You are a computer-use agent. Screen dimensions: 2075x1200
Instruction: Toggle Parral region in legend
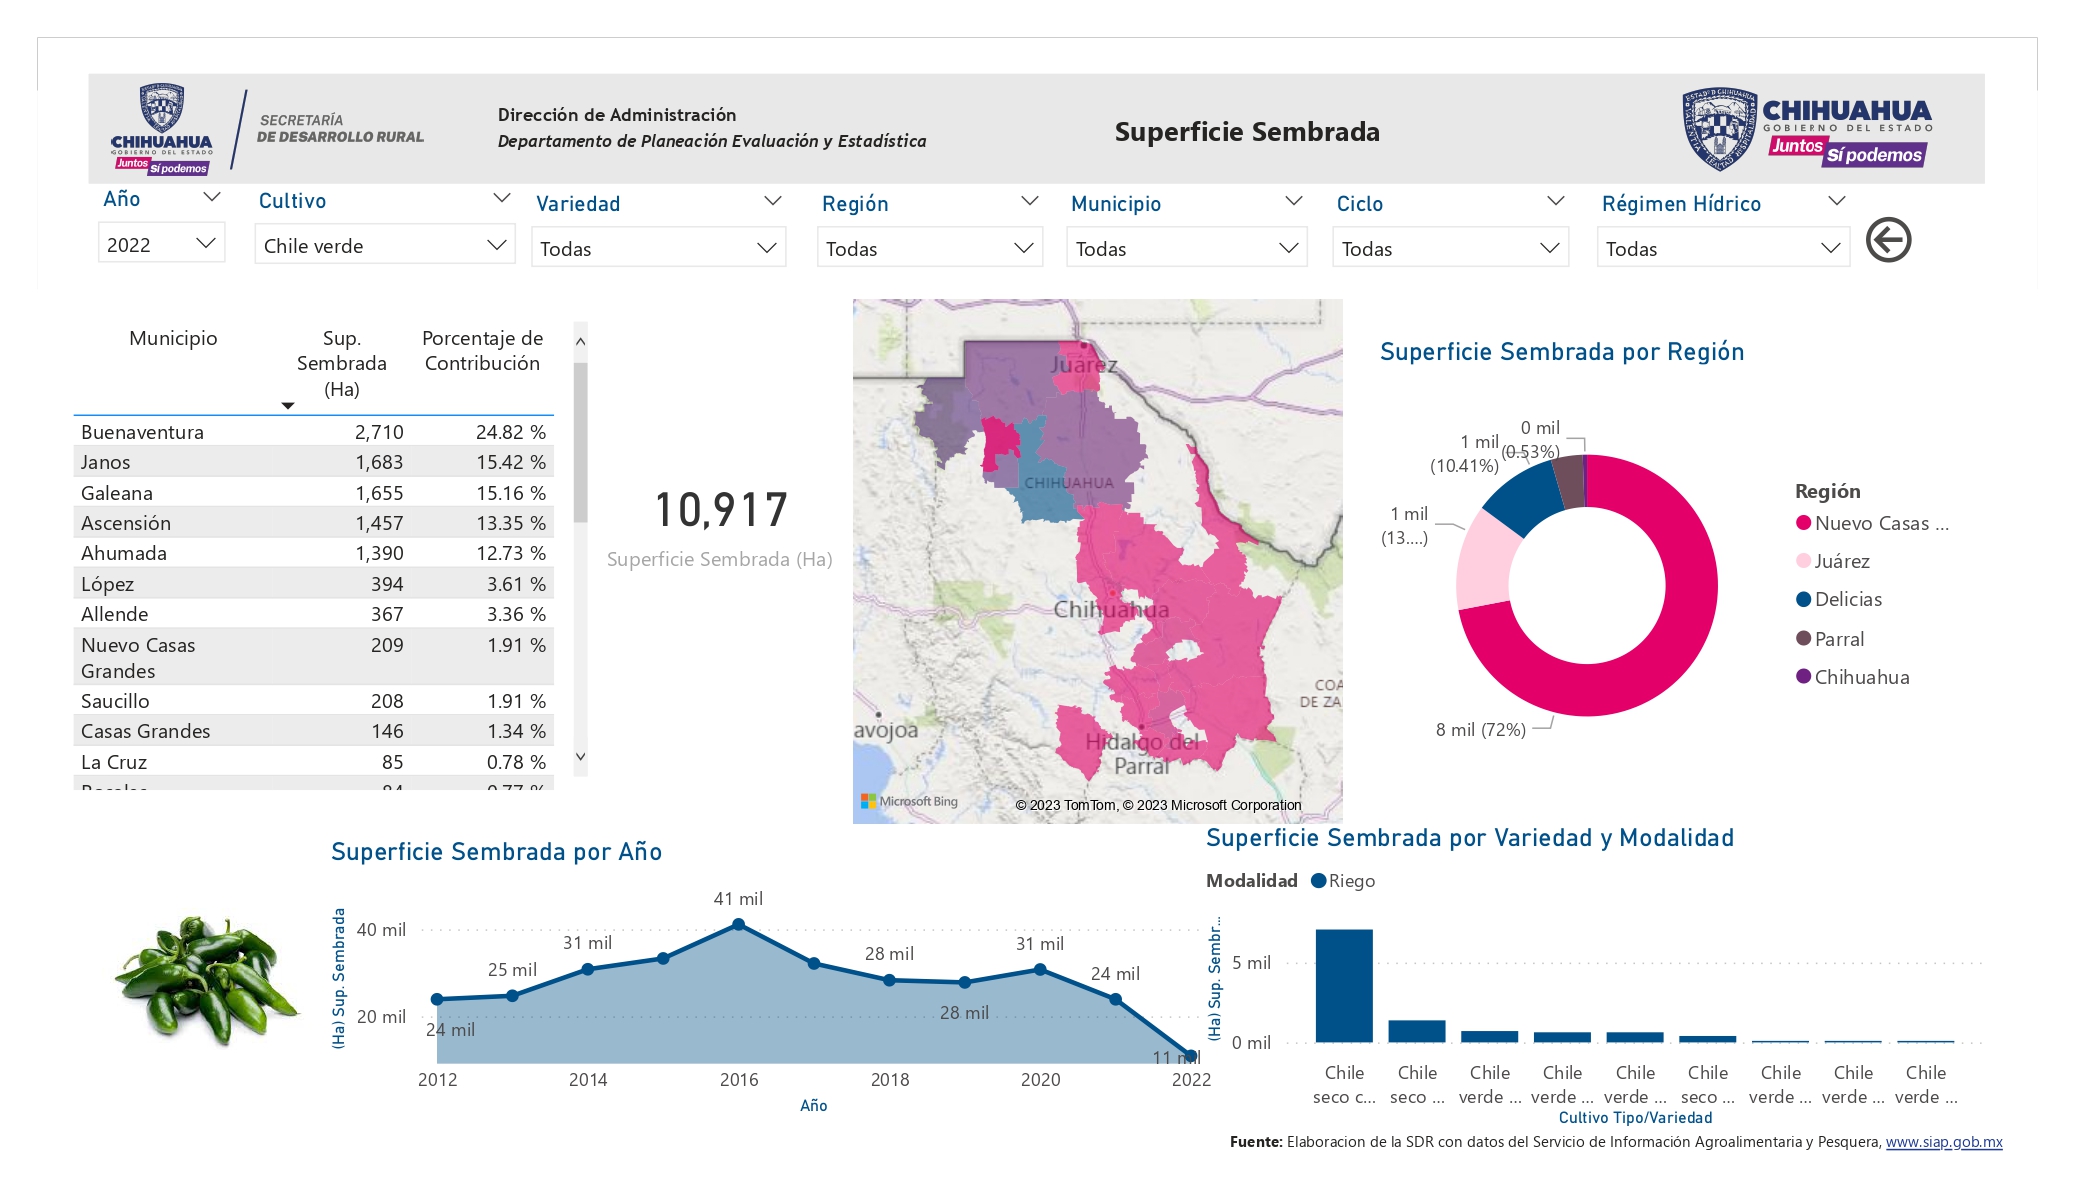1830,639
